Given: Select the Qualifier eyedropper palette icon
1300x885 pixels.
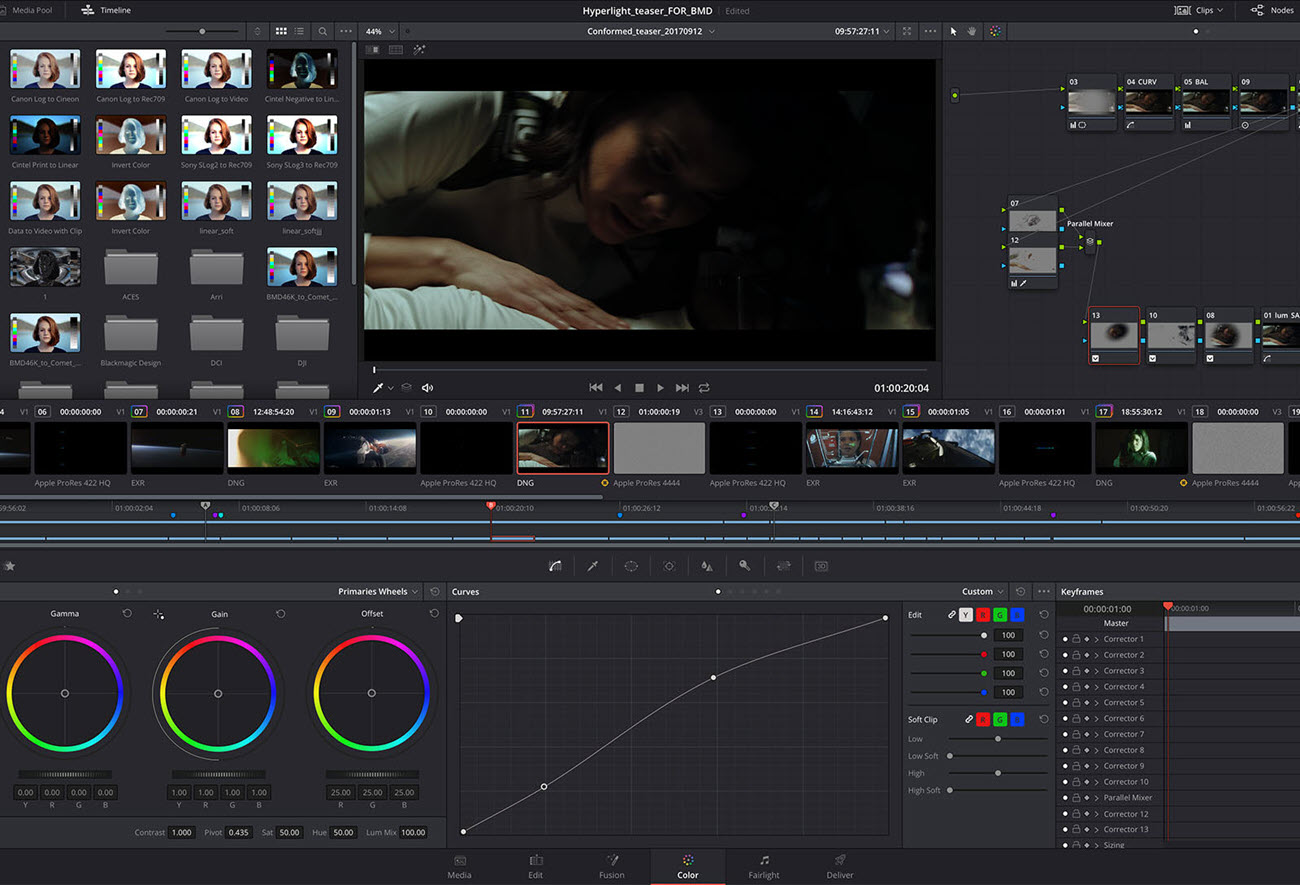Looking at the screenshot, I should (593, 566).
